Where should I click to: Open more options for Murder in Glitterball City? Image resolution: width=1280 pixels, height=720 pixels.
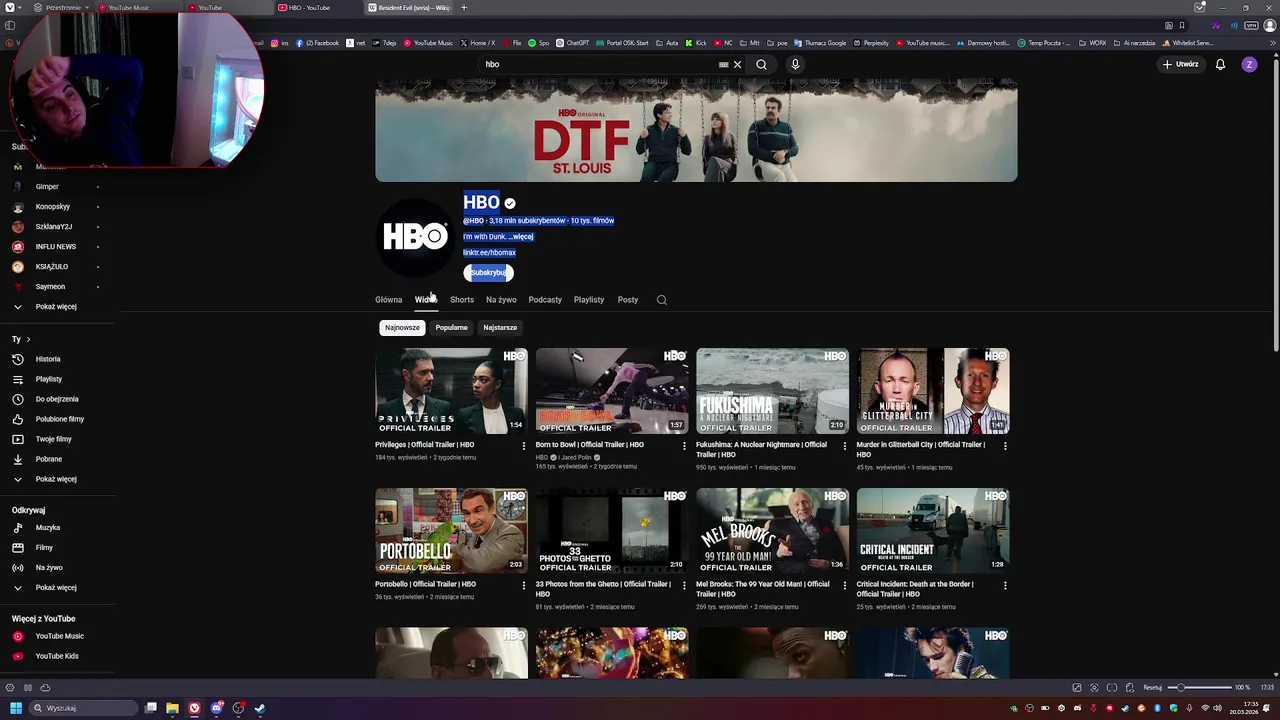pos(1005,446)
